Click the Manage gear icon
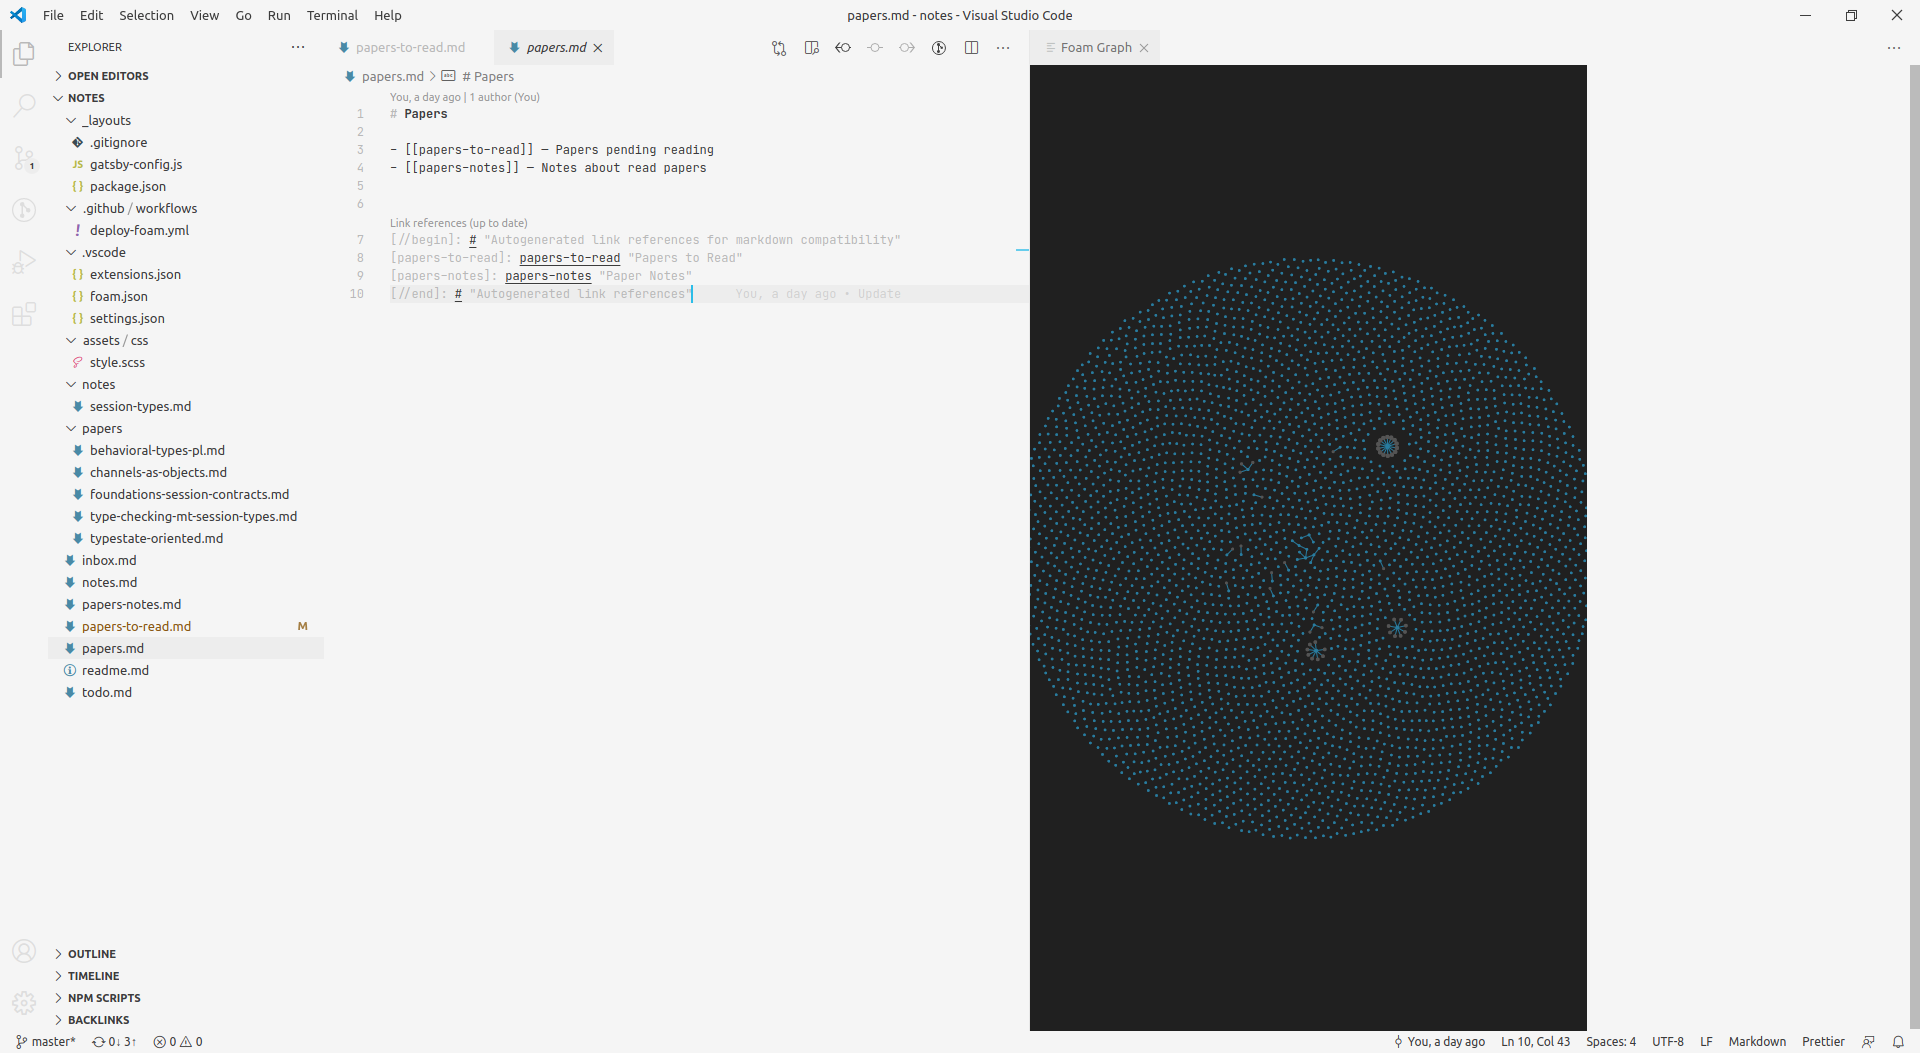1920x1053 pixels. (24, 1002)
